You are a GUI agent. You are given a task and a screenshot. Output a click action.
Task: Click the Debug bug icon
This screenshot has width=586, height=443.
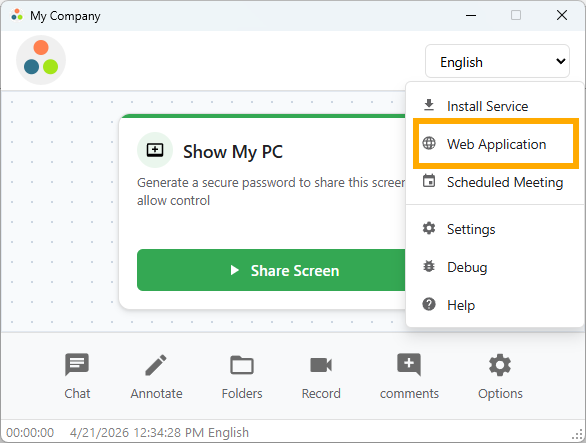[x=429, y=266]
